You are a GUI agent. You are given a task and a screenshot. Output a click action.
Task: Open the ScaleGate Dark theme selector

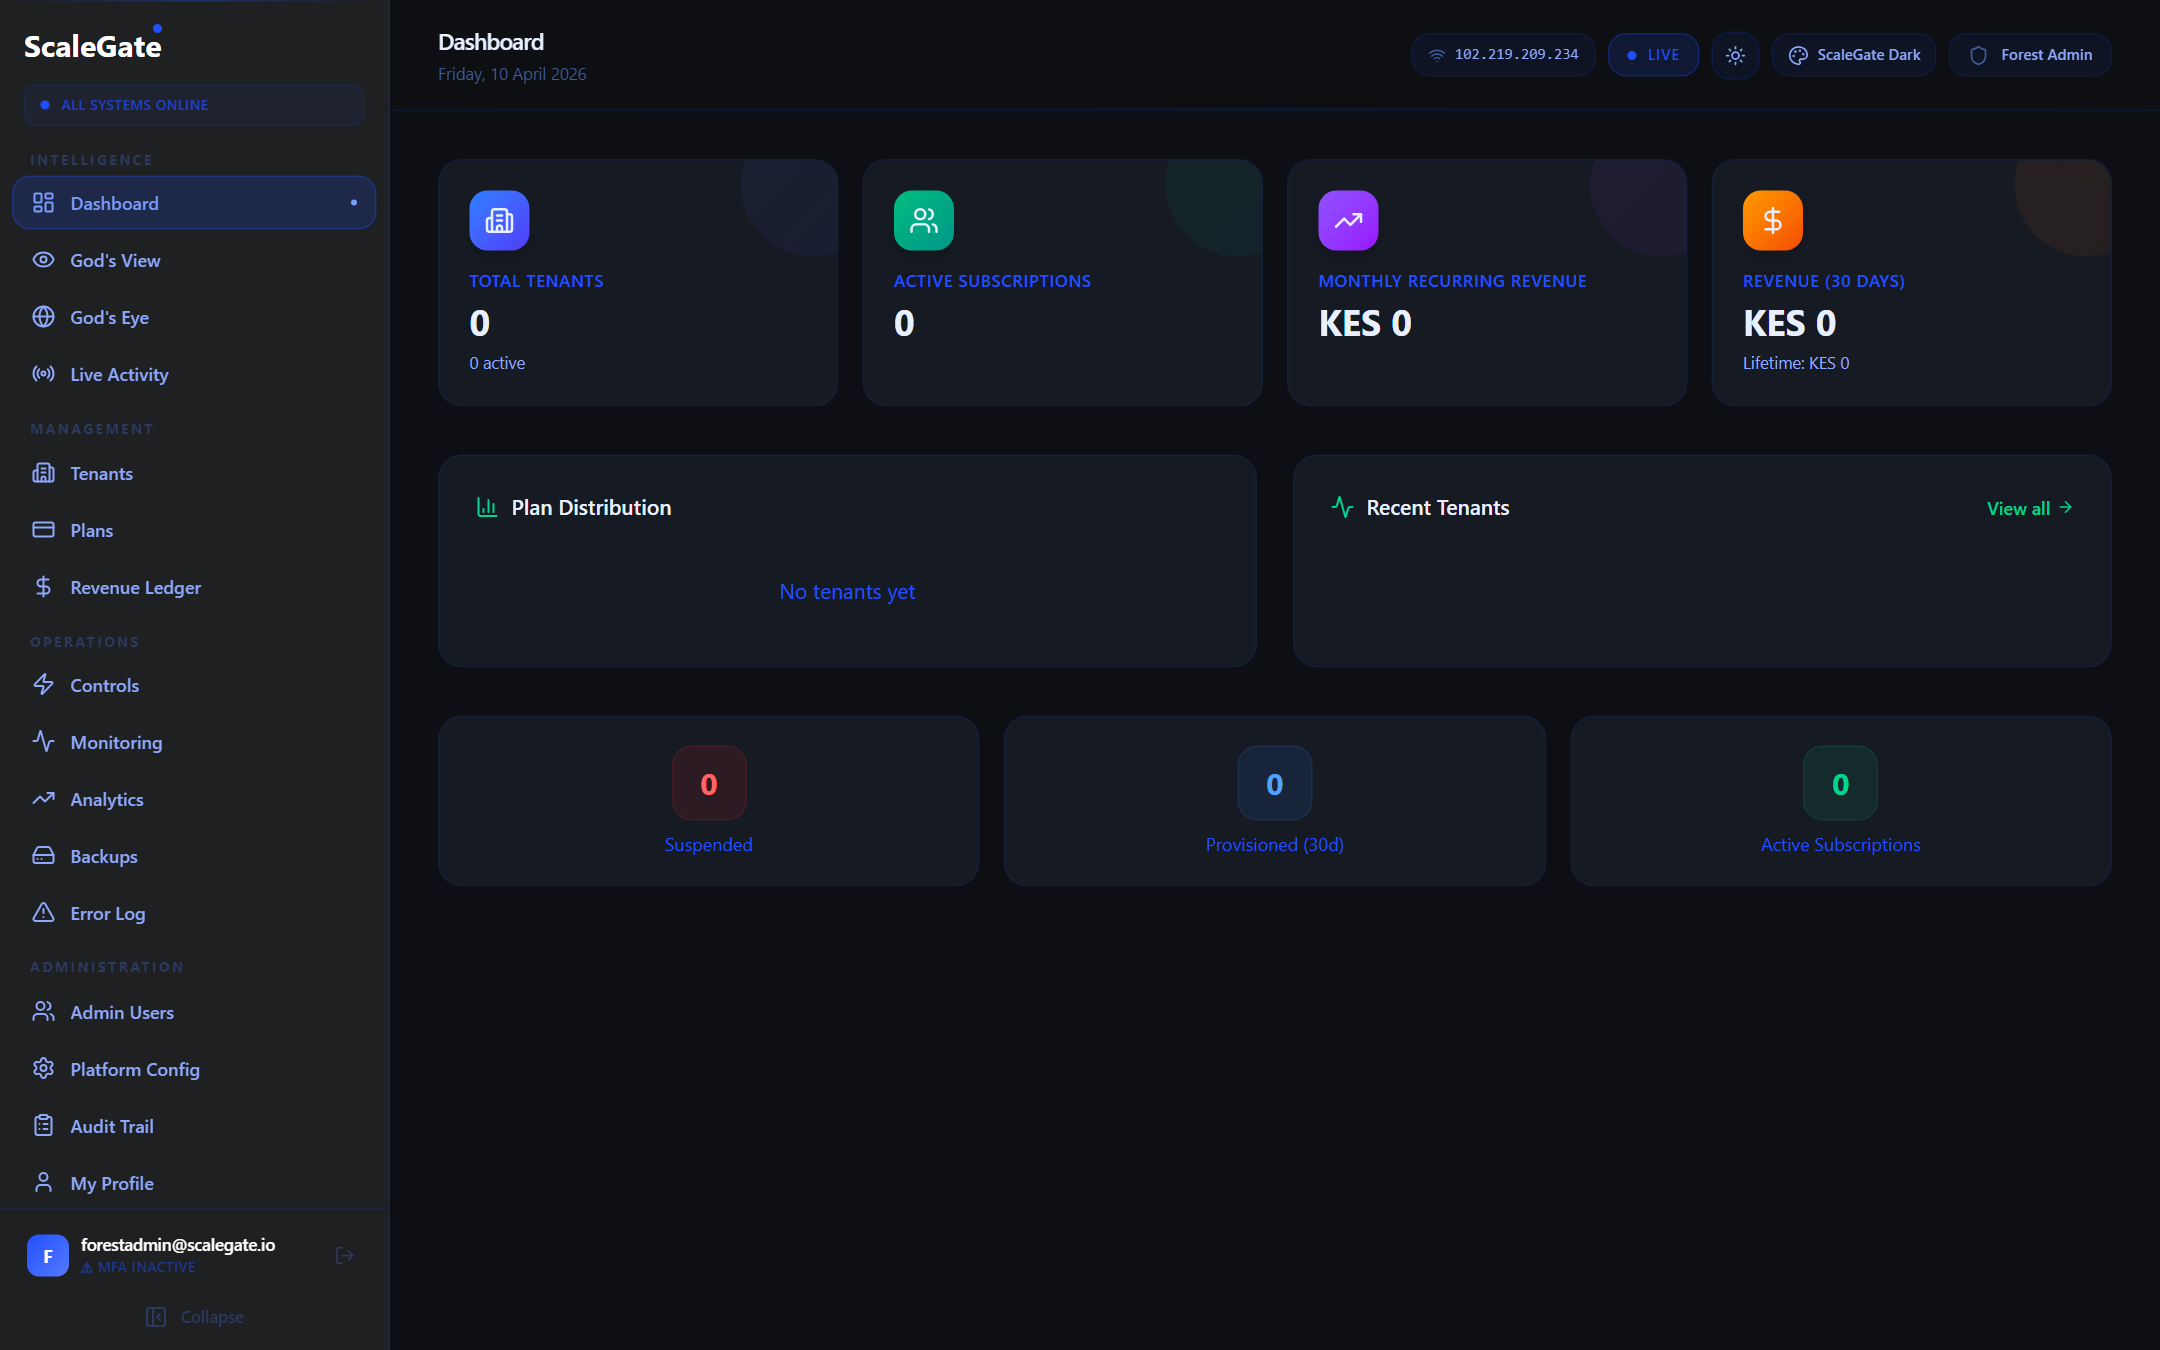click(1853, 55)
